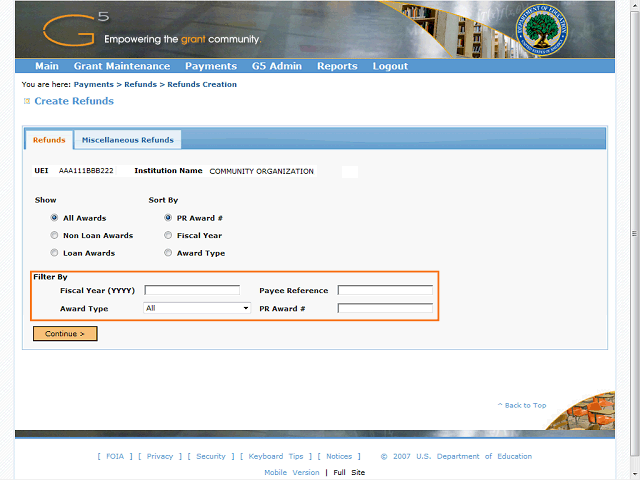This screenshot has width=640, height=480.
Task: Sort by Fiscal Year radio option
Action: coord(168,235)
